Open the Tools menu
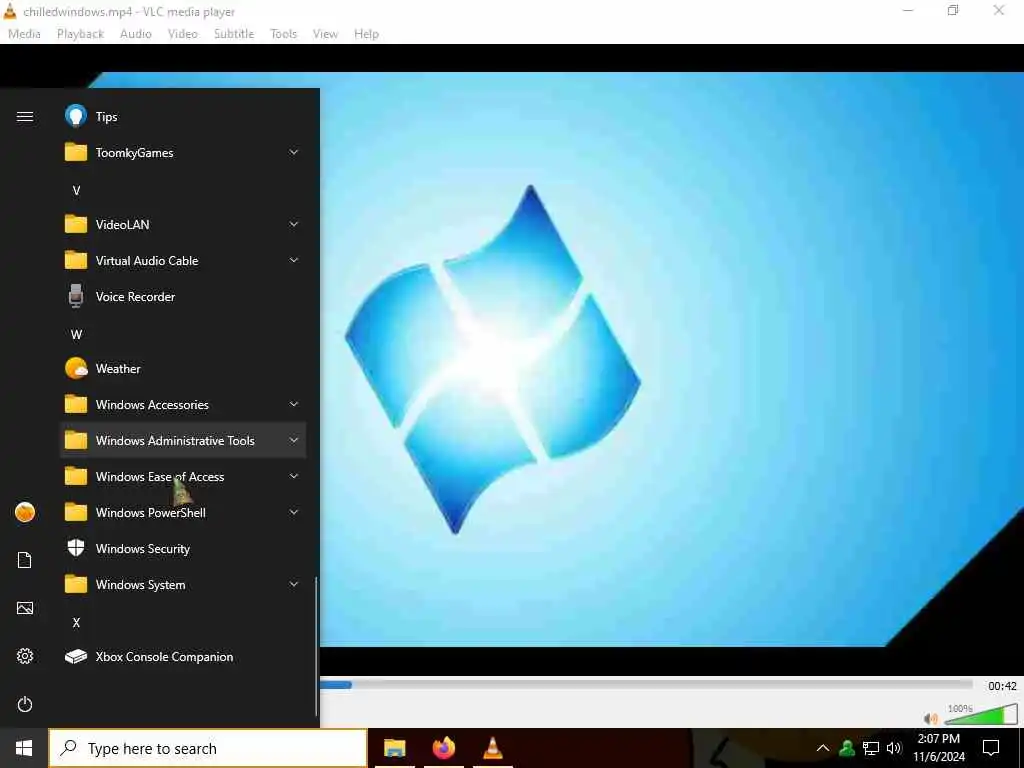Viewport: 1024px width, 768px height. click(283, 34)
